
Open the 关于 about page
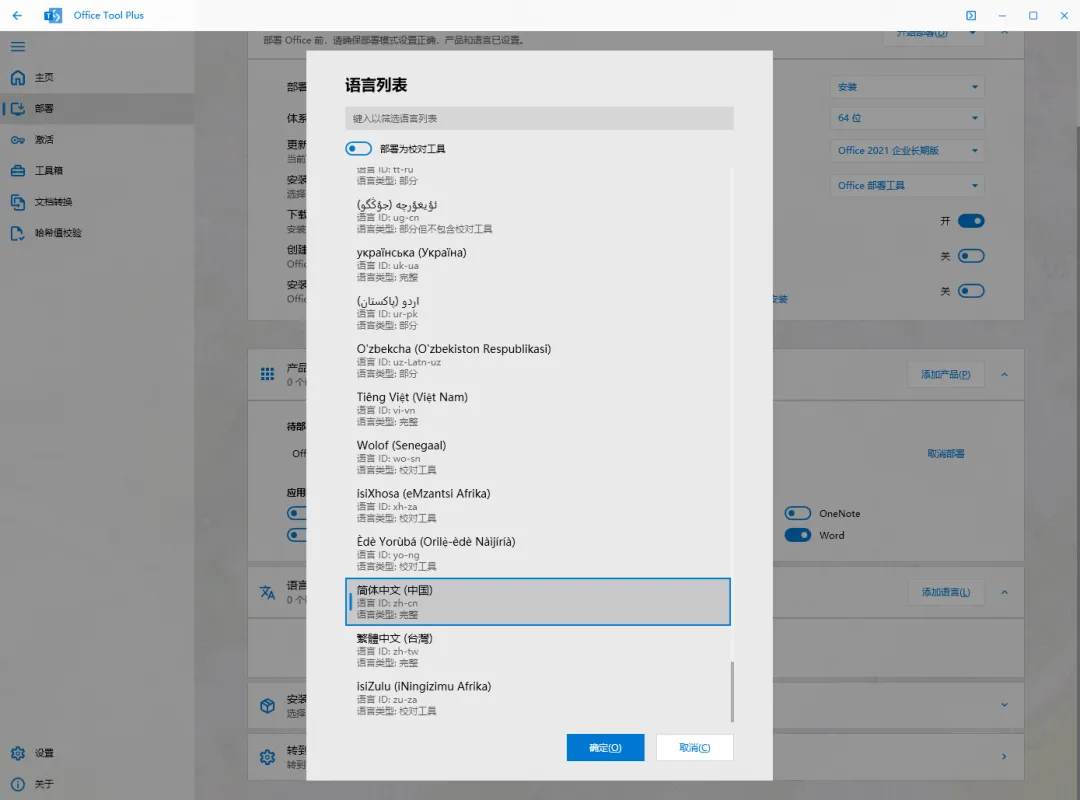pyautogui.click(x=97, y=783)
